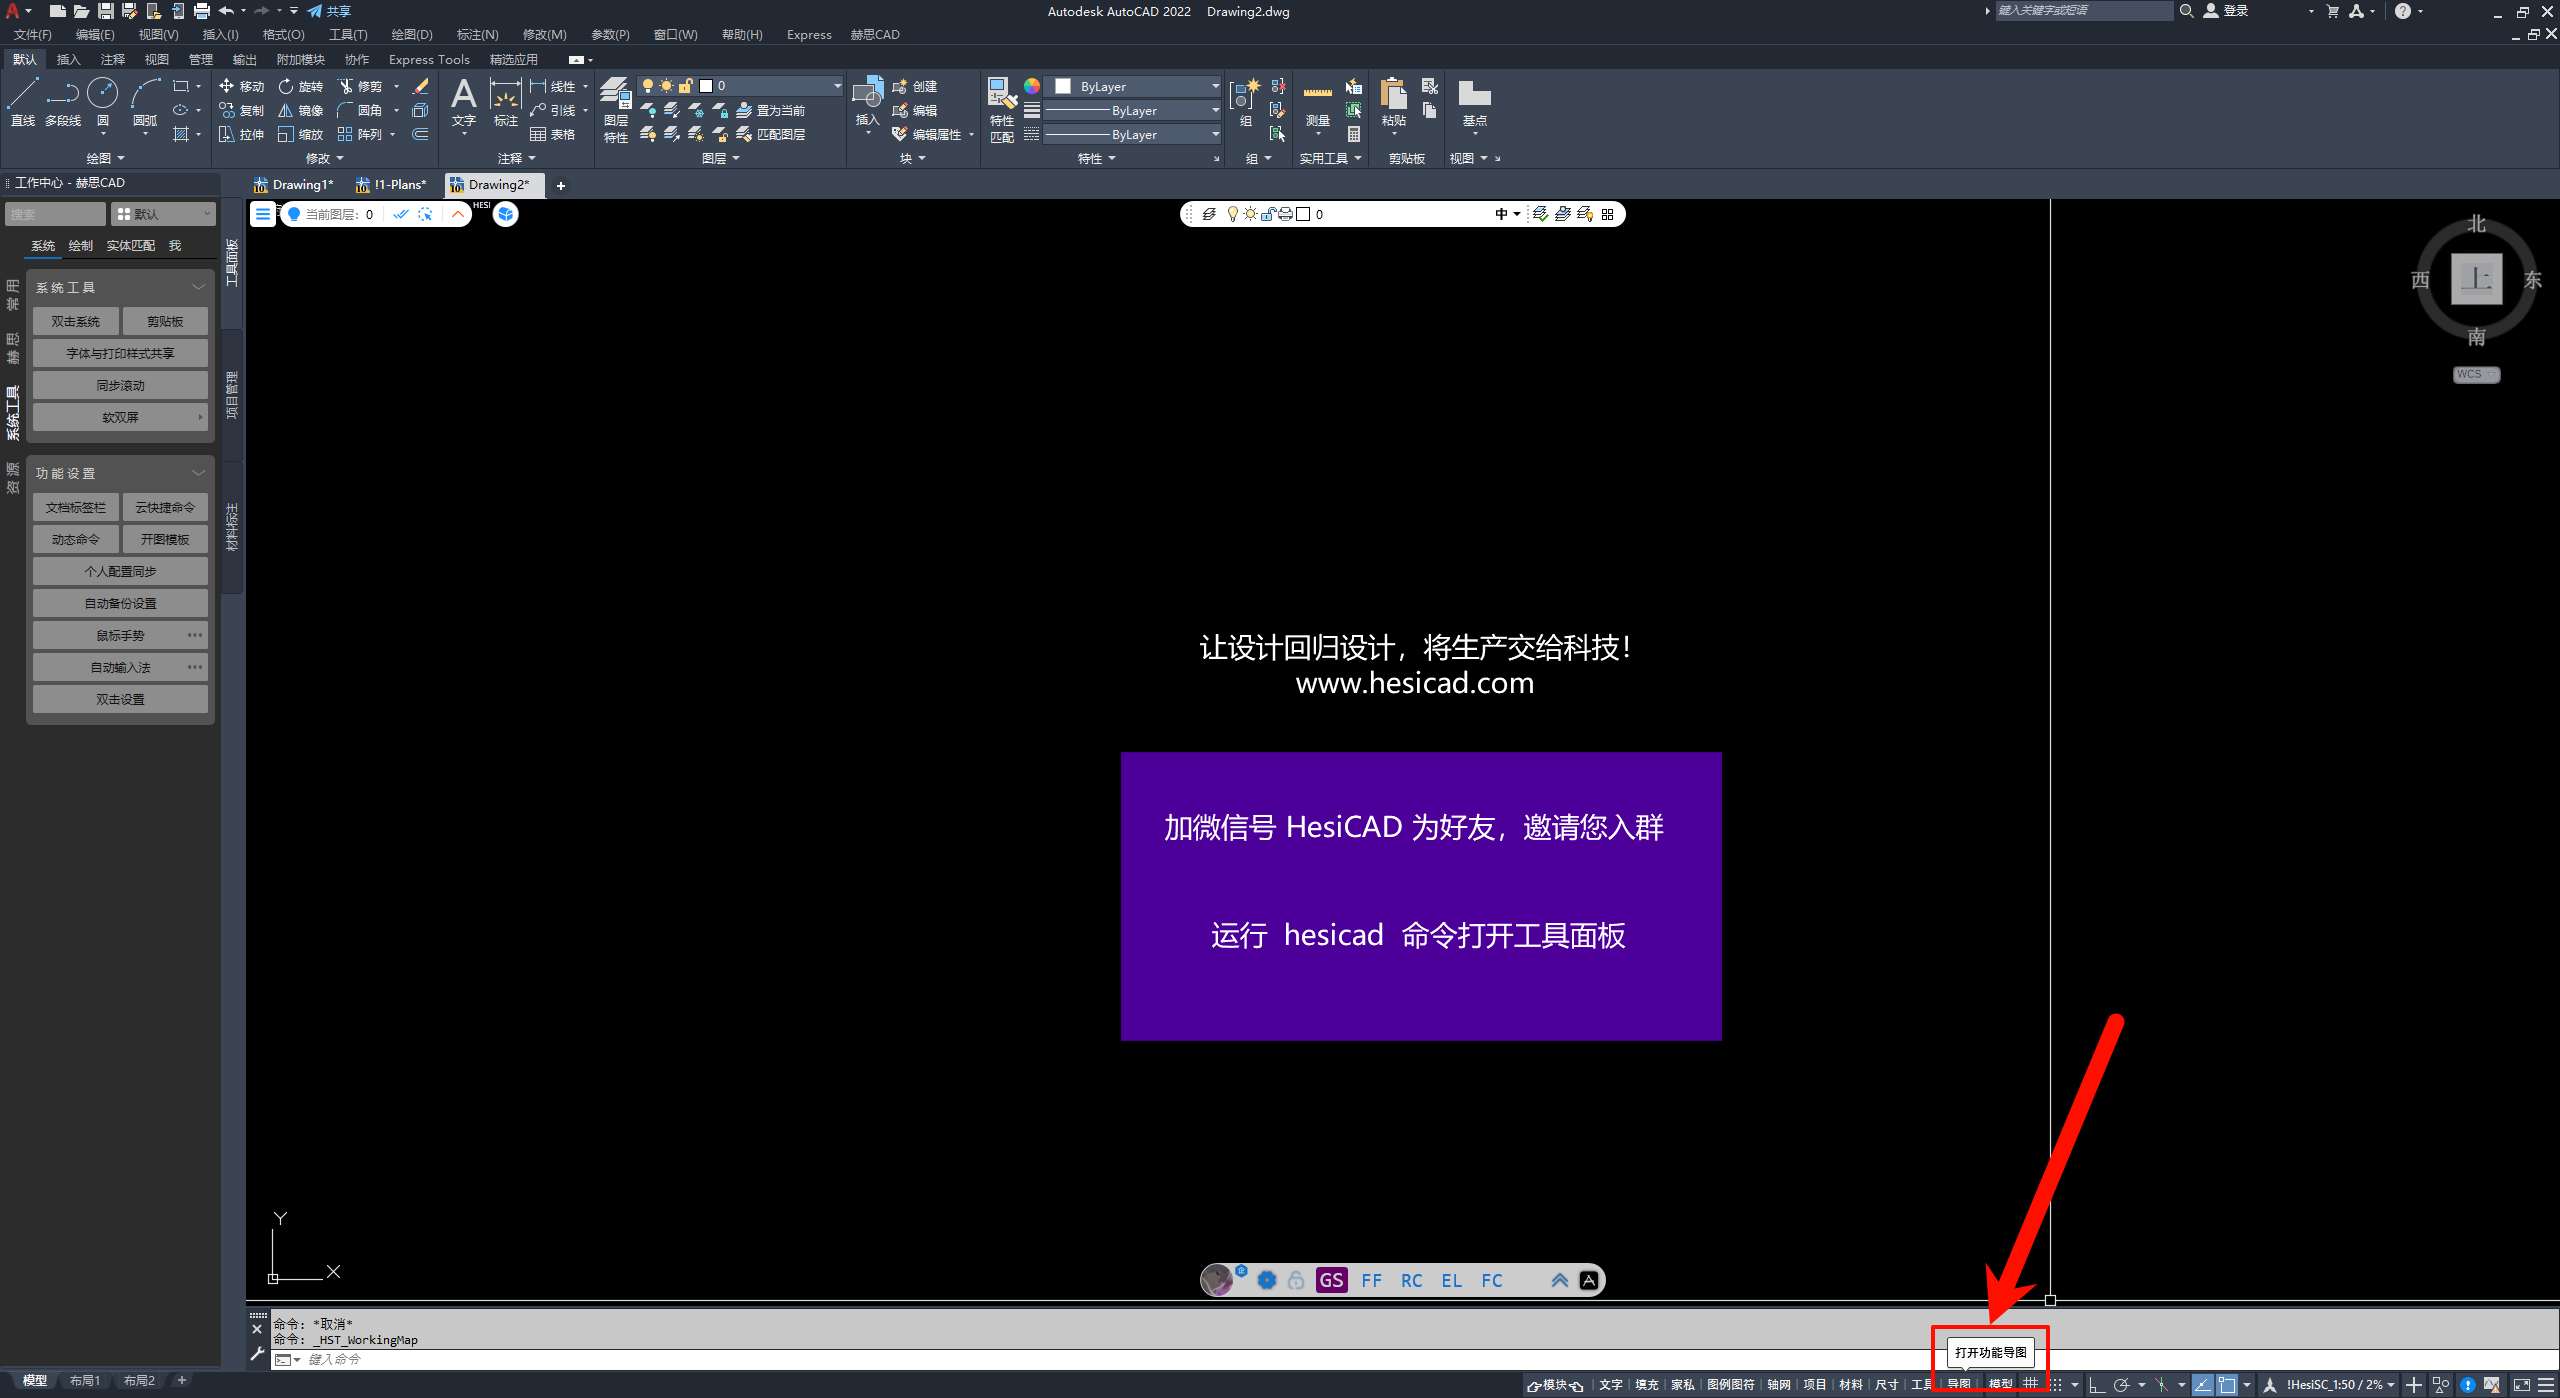
Task: Click the Scale (缩放) tool
Action: (301, 134)
